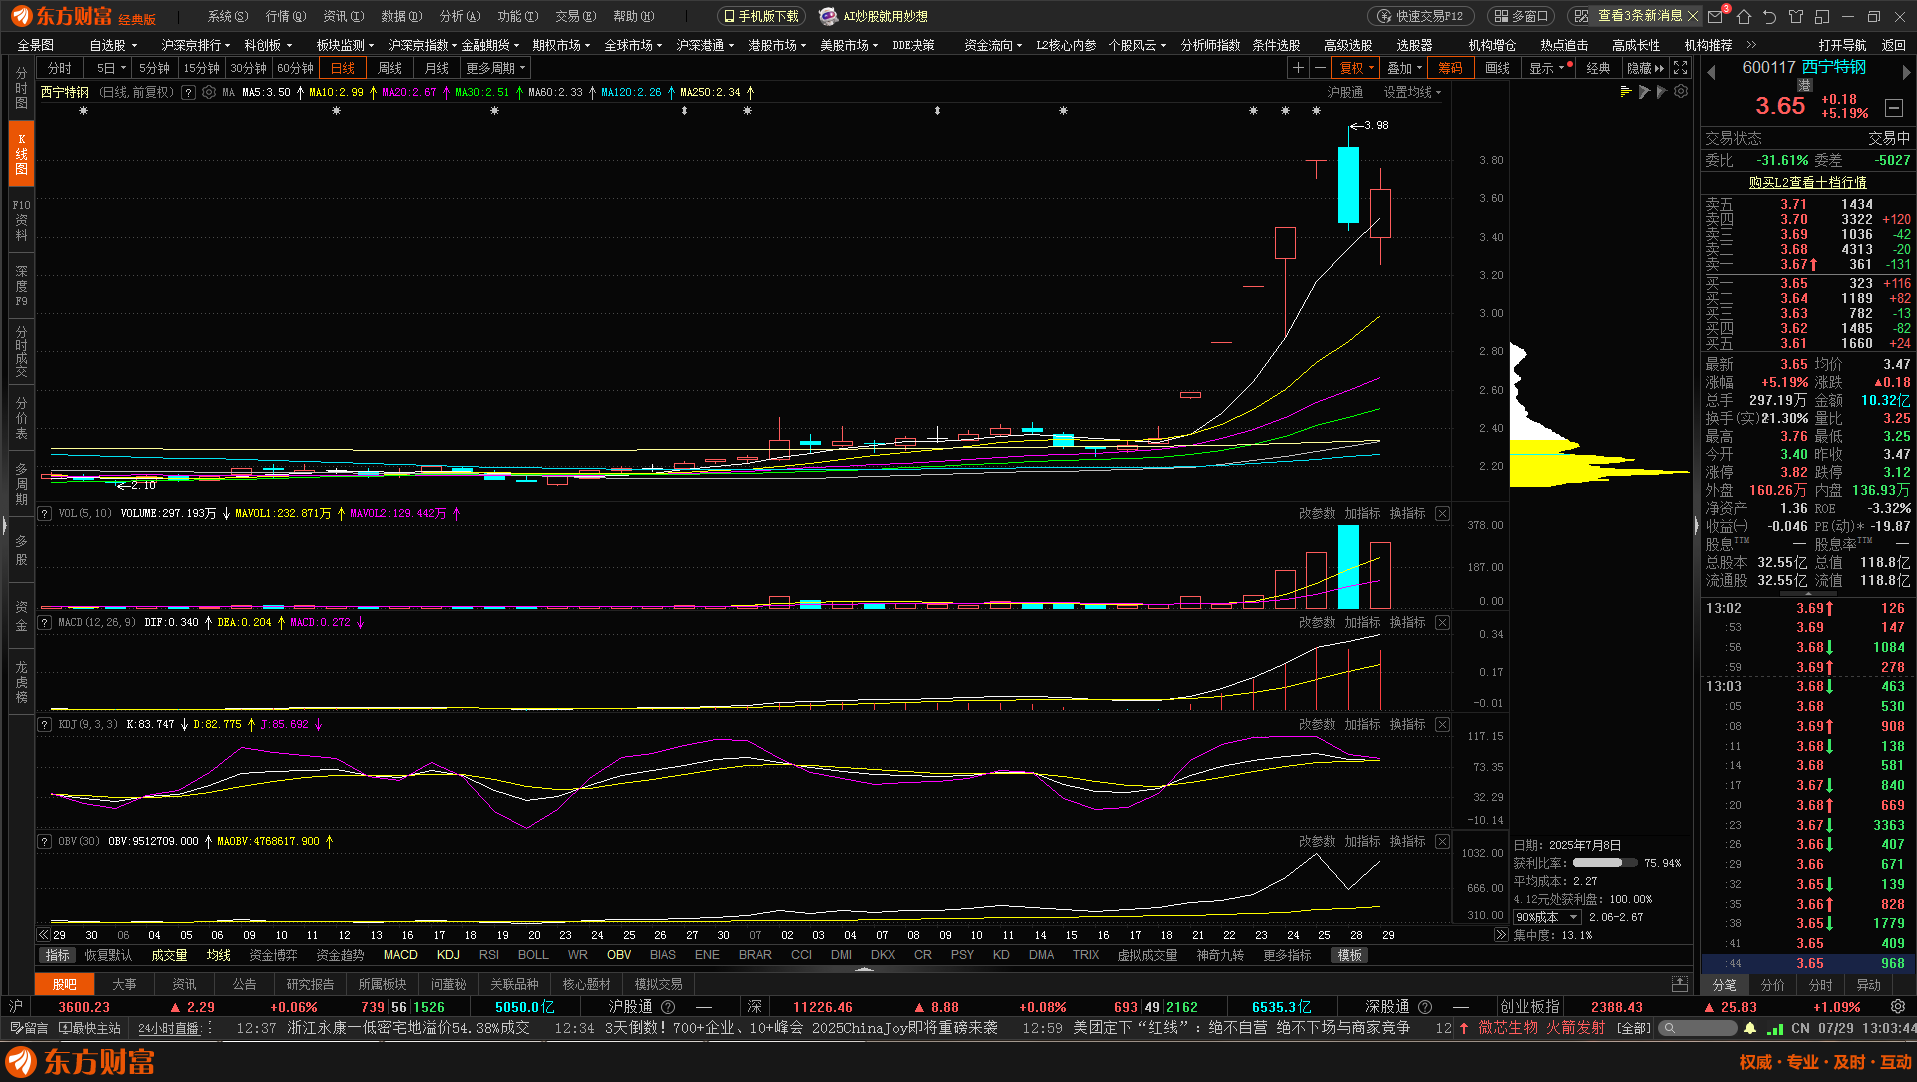Click the fullscreen chart icon
The image size is (1917, 1082).
tap(1681, 68)
